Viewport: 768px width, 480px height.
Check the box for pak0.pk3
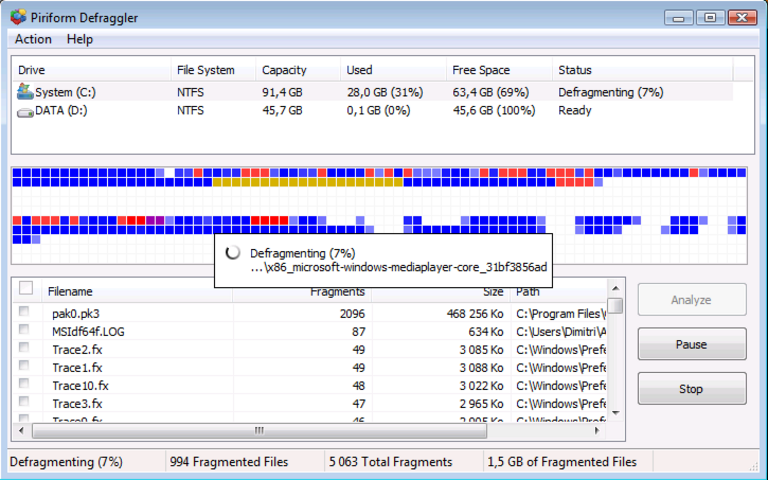coord(24,311)
